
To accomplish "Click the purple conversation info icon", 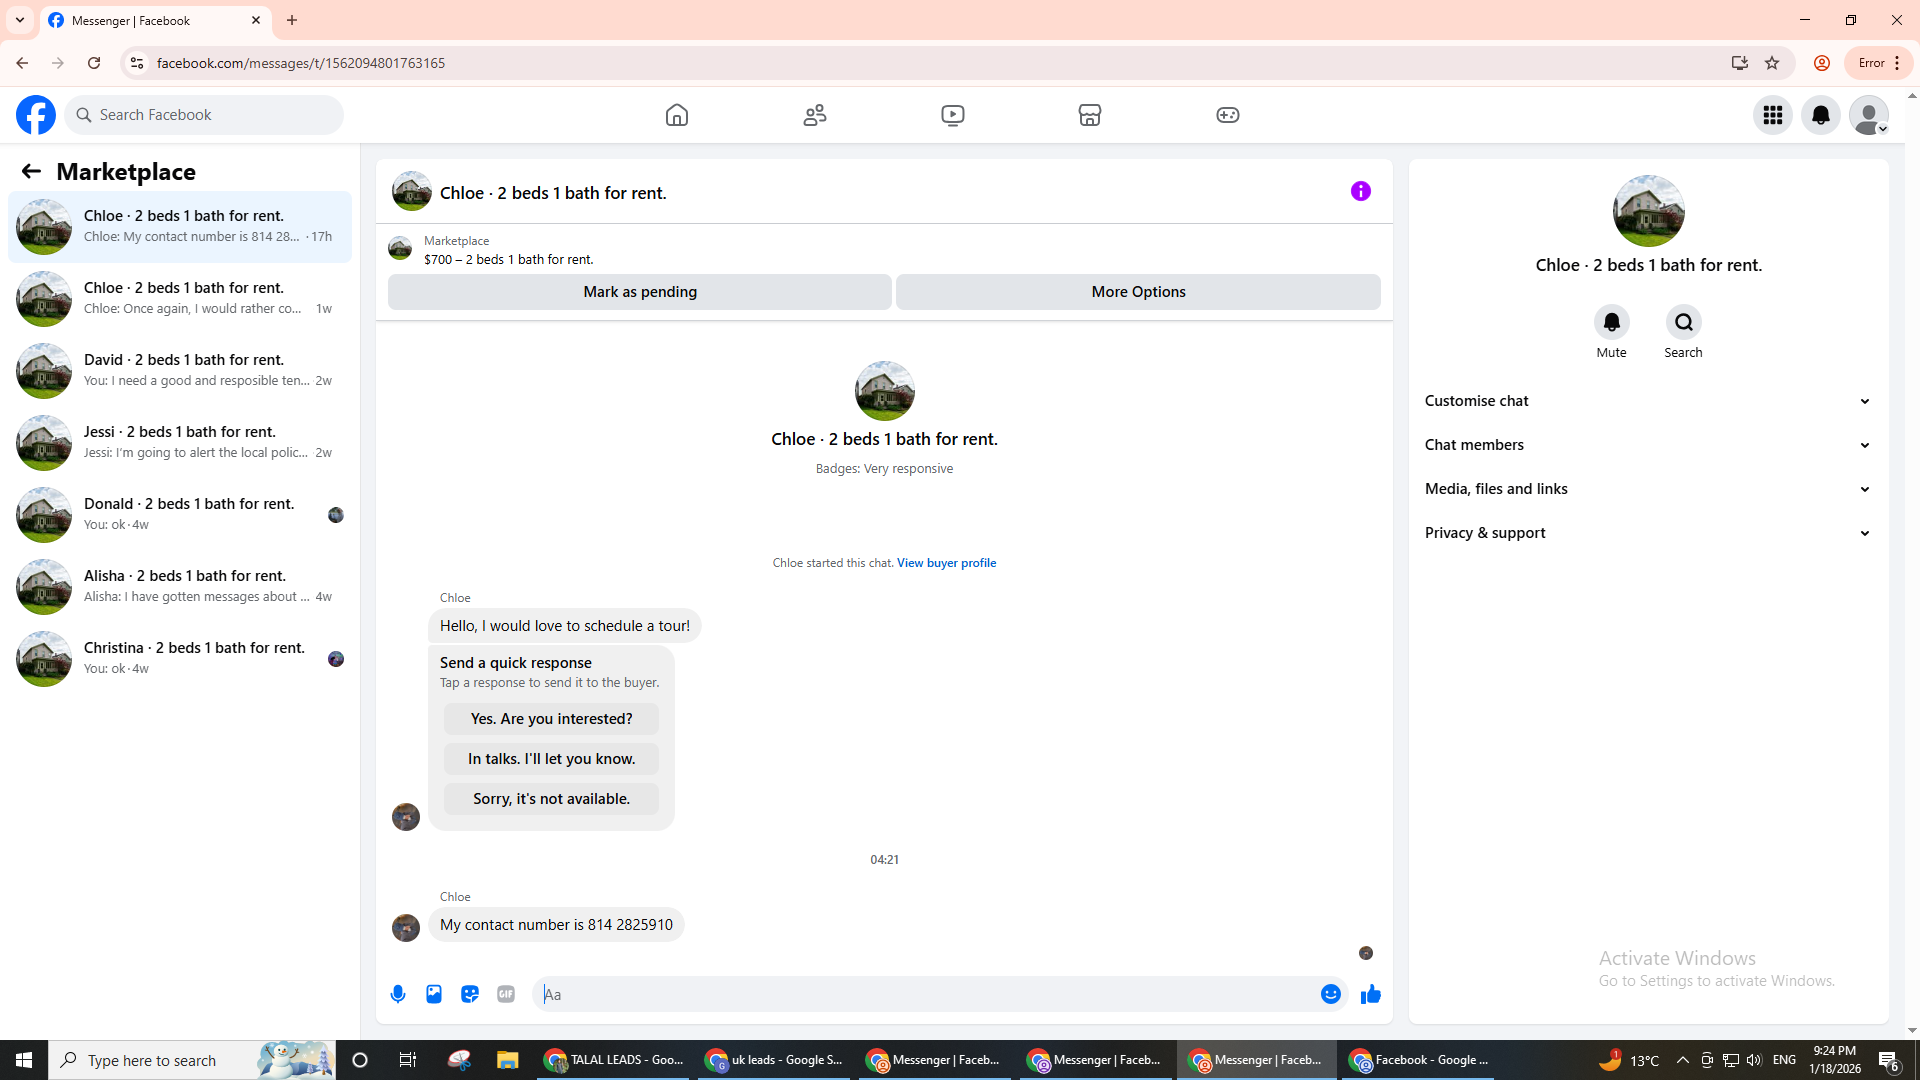I will [1360, 191].
